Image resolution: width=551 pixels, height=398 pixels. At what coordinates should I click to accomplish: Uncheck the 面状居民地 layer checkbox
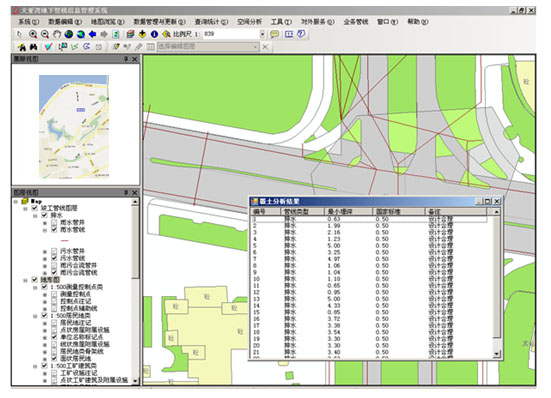point(54,358)
